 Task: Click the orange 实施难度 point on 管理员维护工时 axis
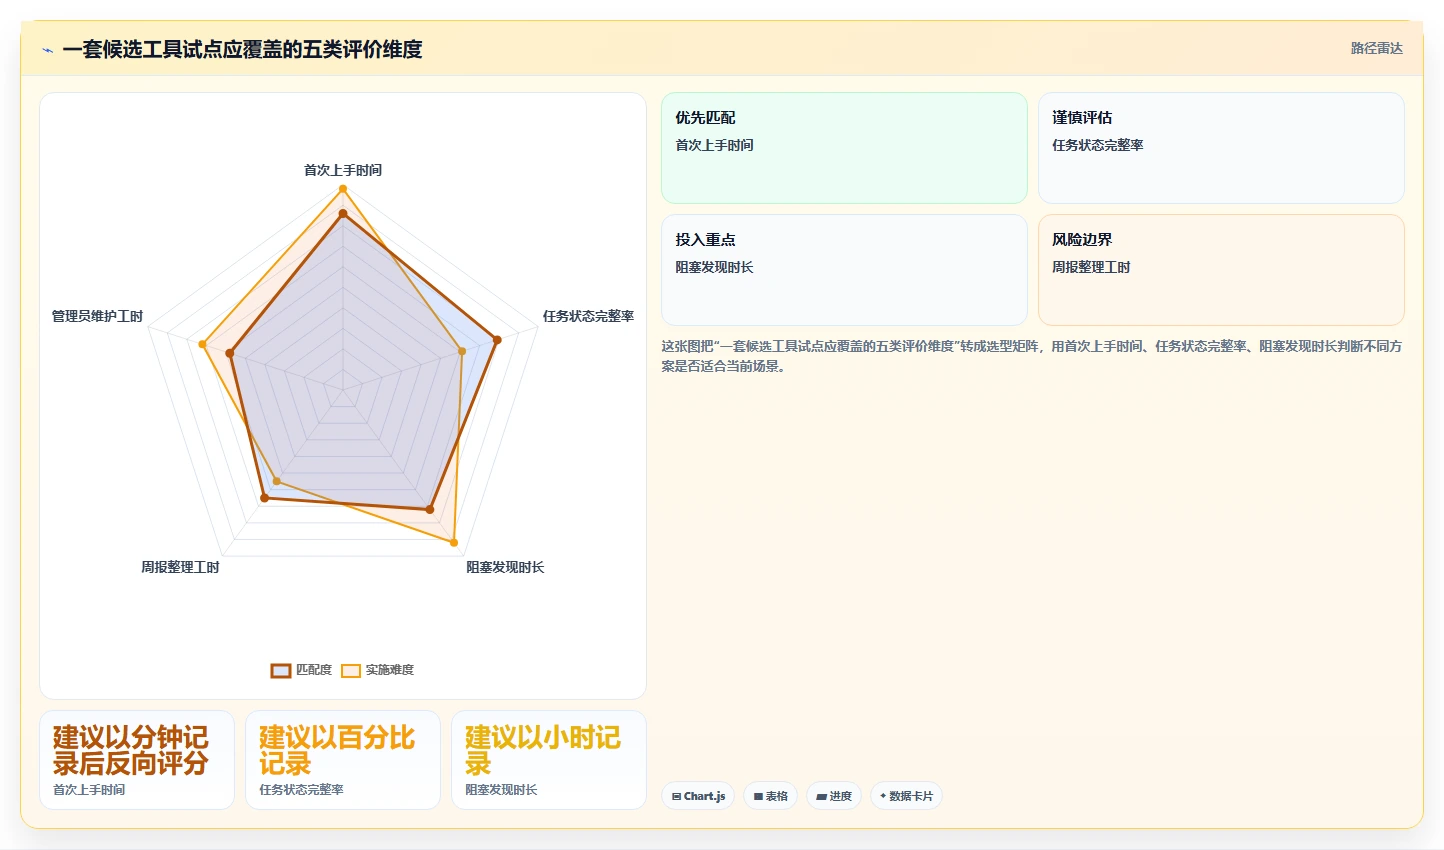[202, 344]
